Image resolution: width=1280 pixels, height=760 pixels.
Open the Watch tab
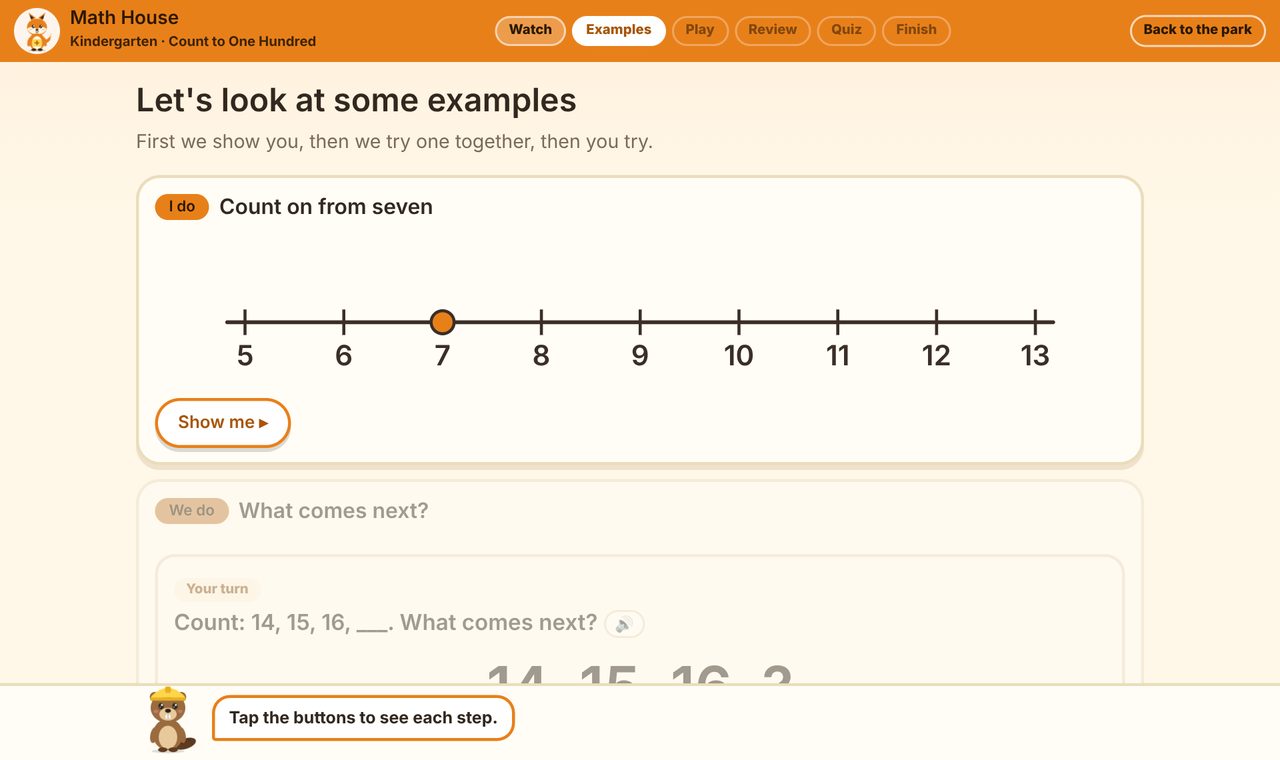coord(530,30)
